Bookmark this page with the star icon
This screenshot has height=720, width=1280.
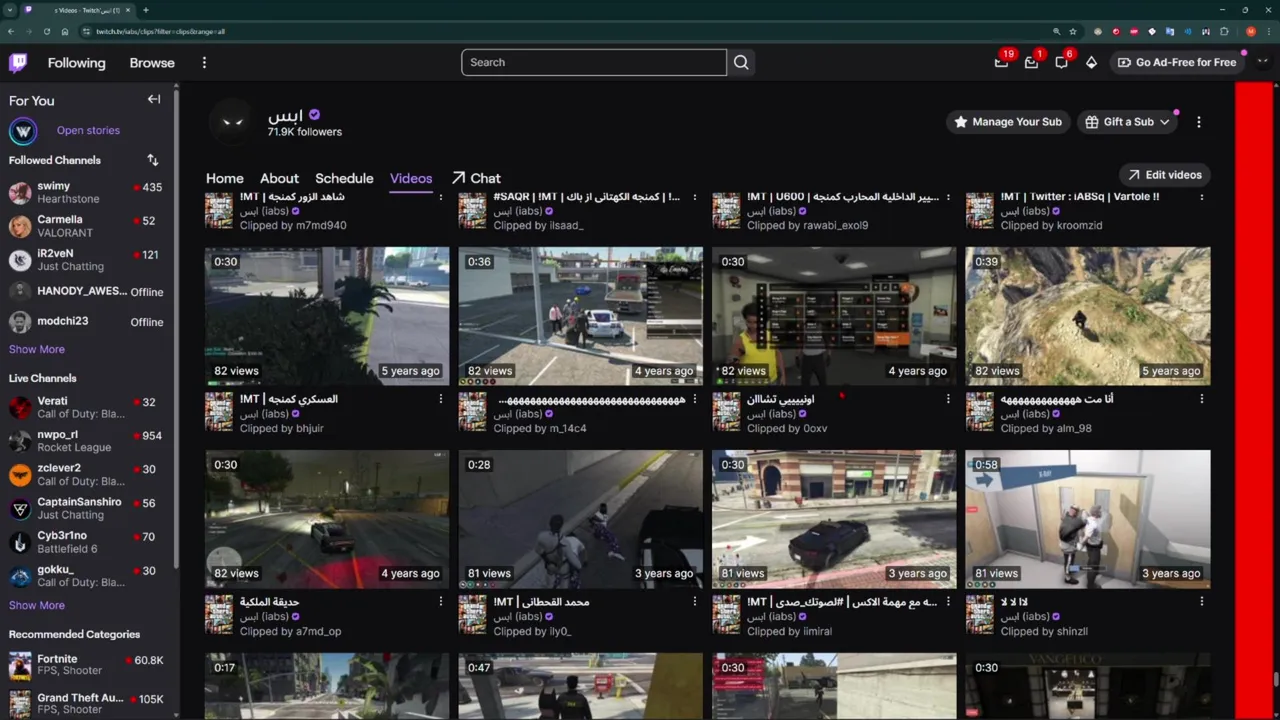point(1073,31)
